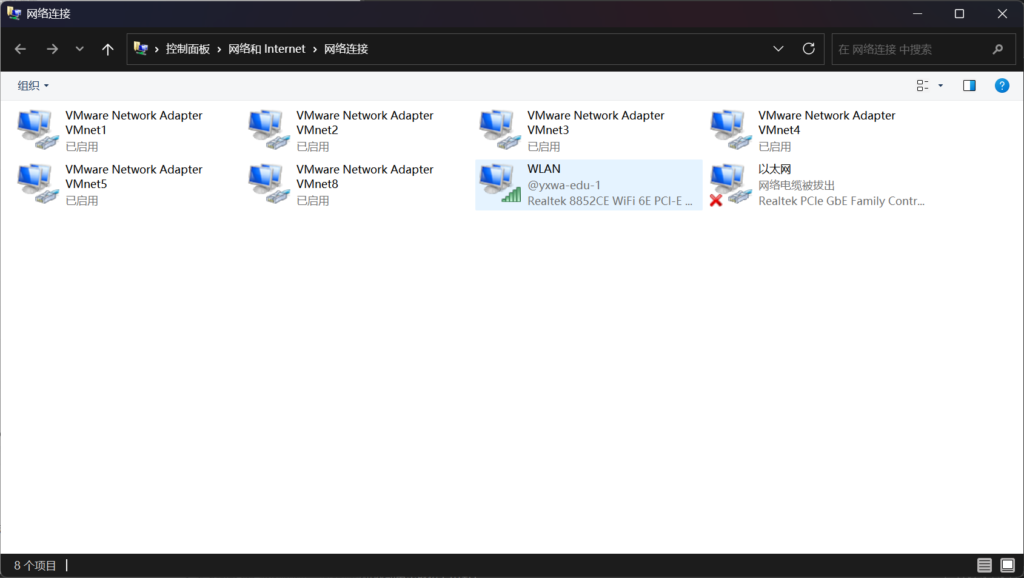
Task: Toggle the preview pane button
Action: tap(969, 86)
